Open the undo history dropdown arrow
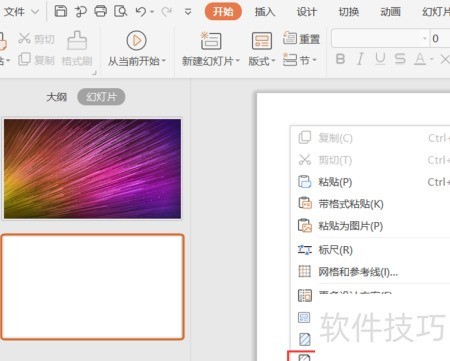This screenshot has width=450, height=361. click(152, 12)
